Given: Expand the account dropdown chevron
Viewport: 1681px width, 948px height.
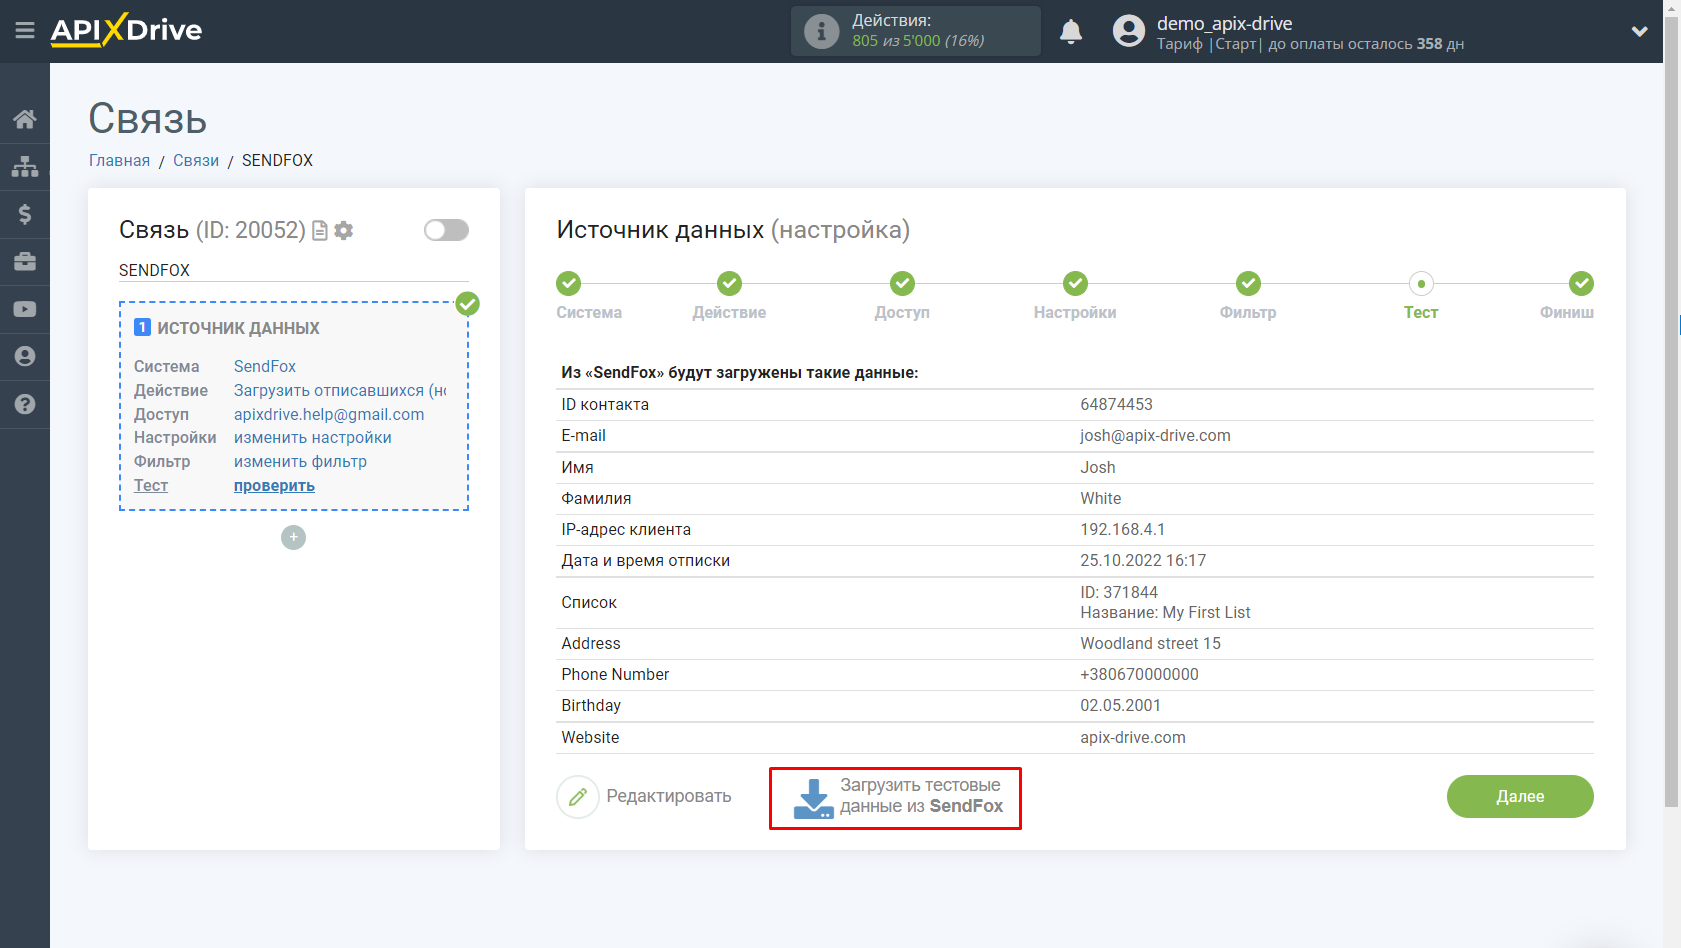Looking at the screenshot, I should (1639, 32).
